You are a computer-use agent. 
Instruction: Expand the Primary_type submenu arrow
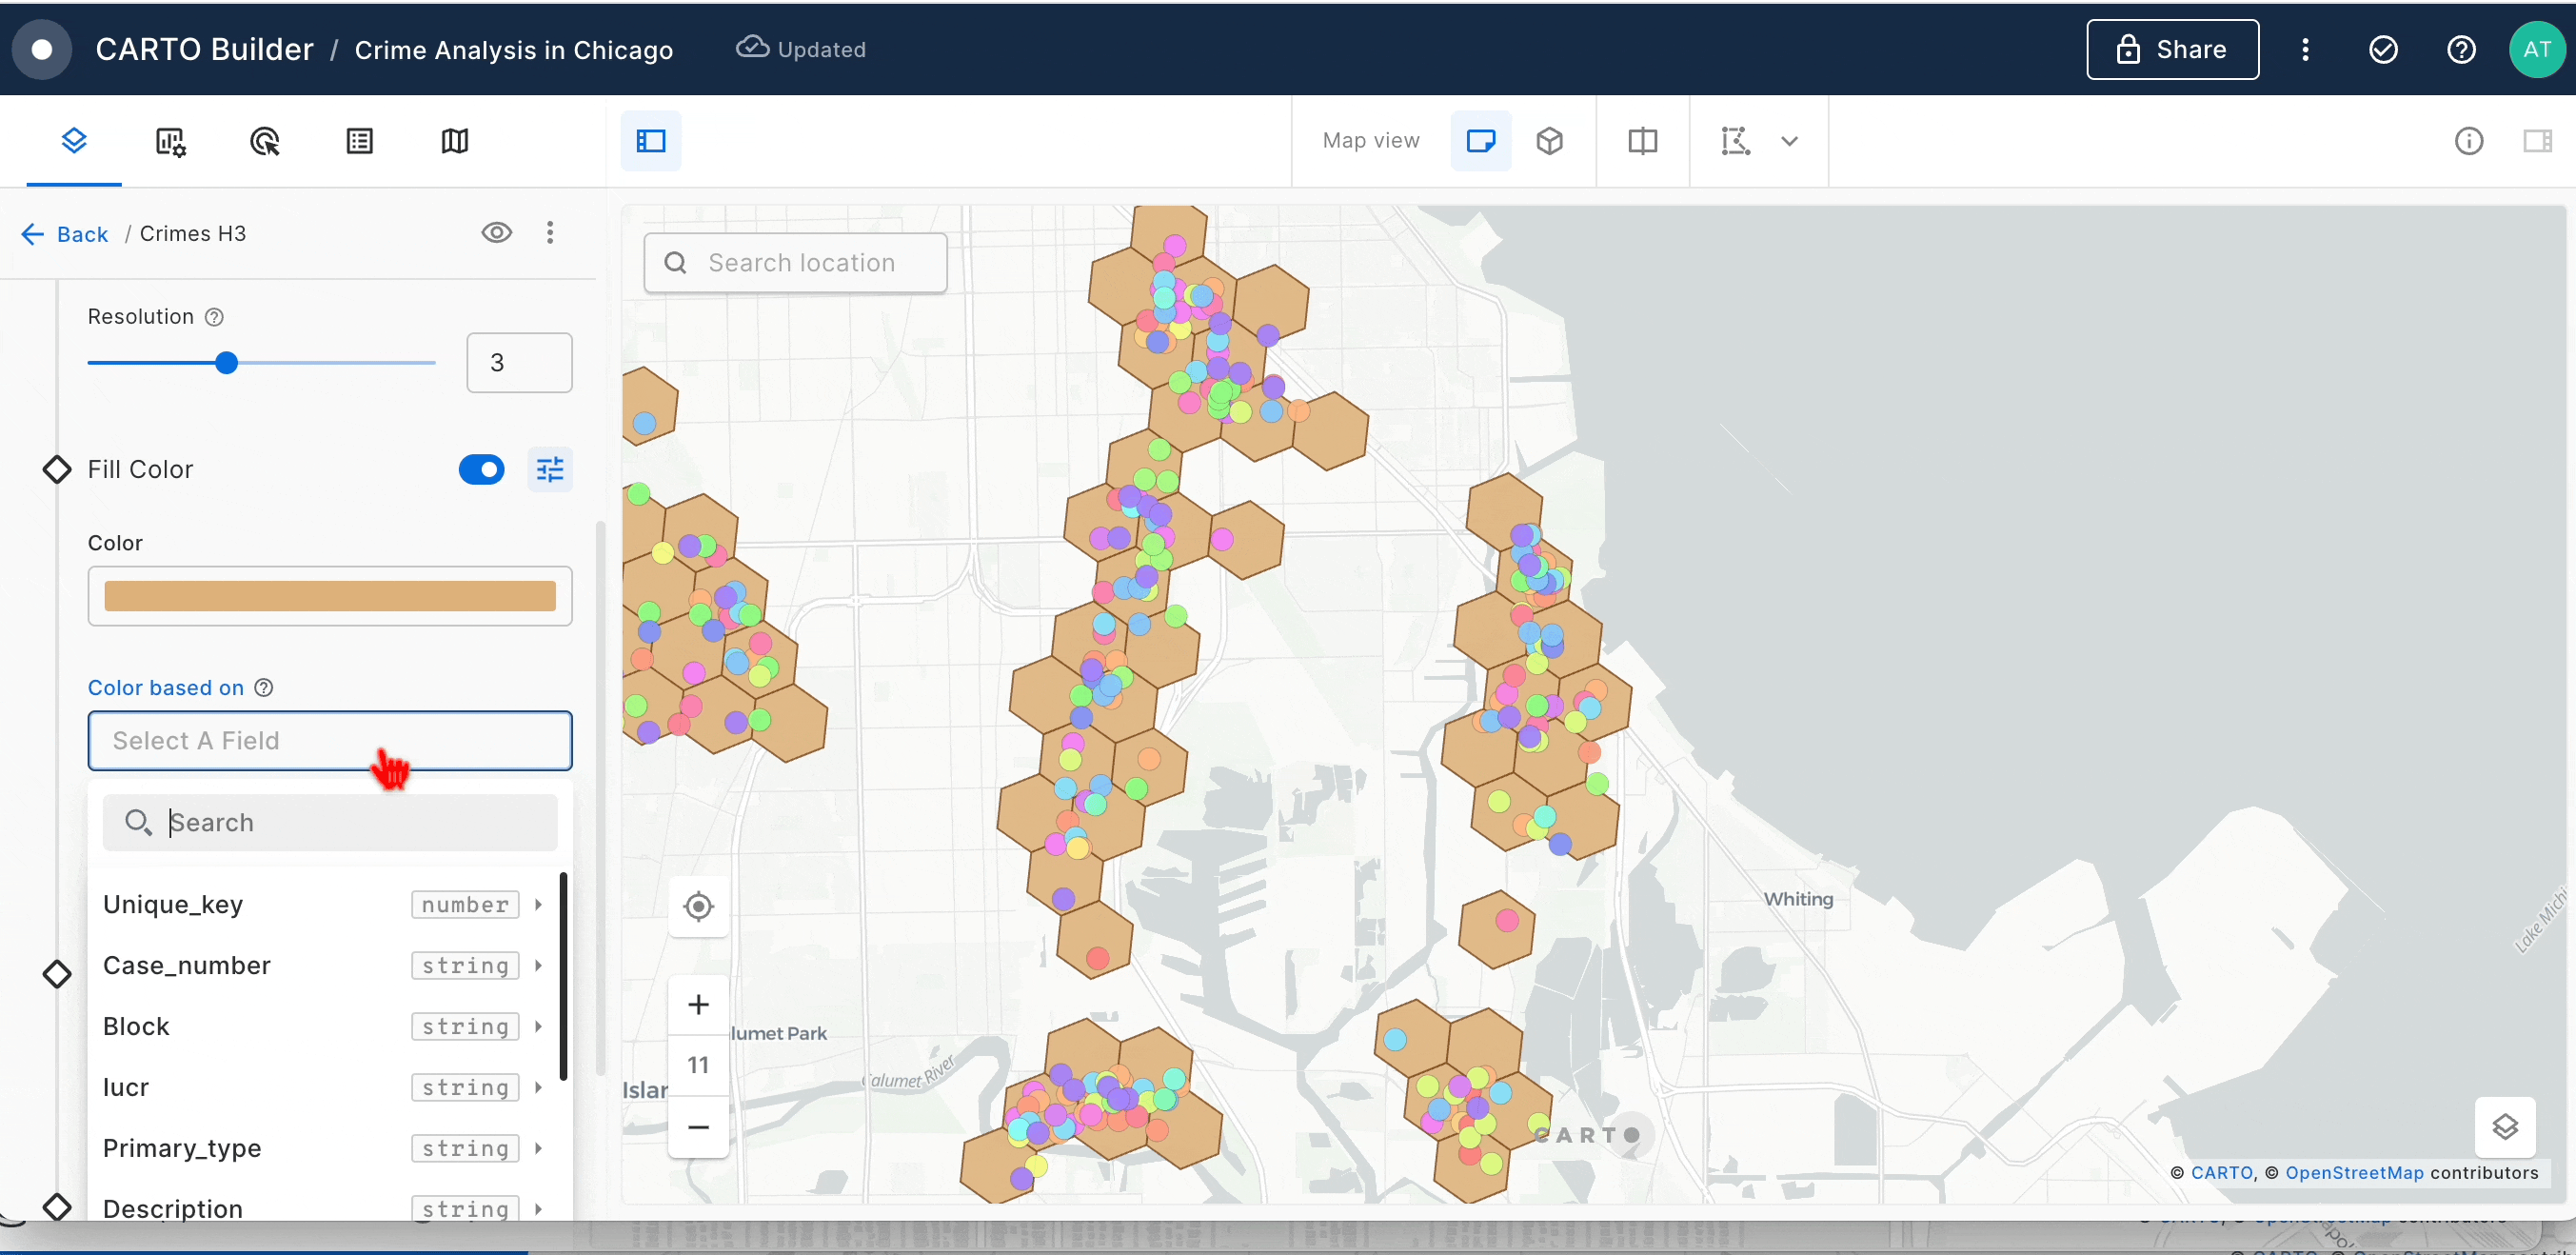(x=538, y=1148)
